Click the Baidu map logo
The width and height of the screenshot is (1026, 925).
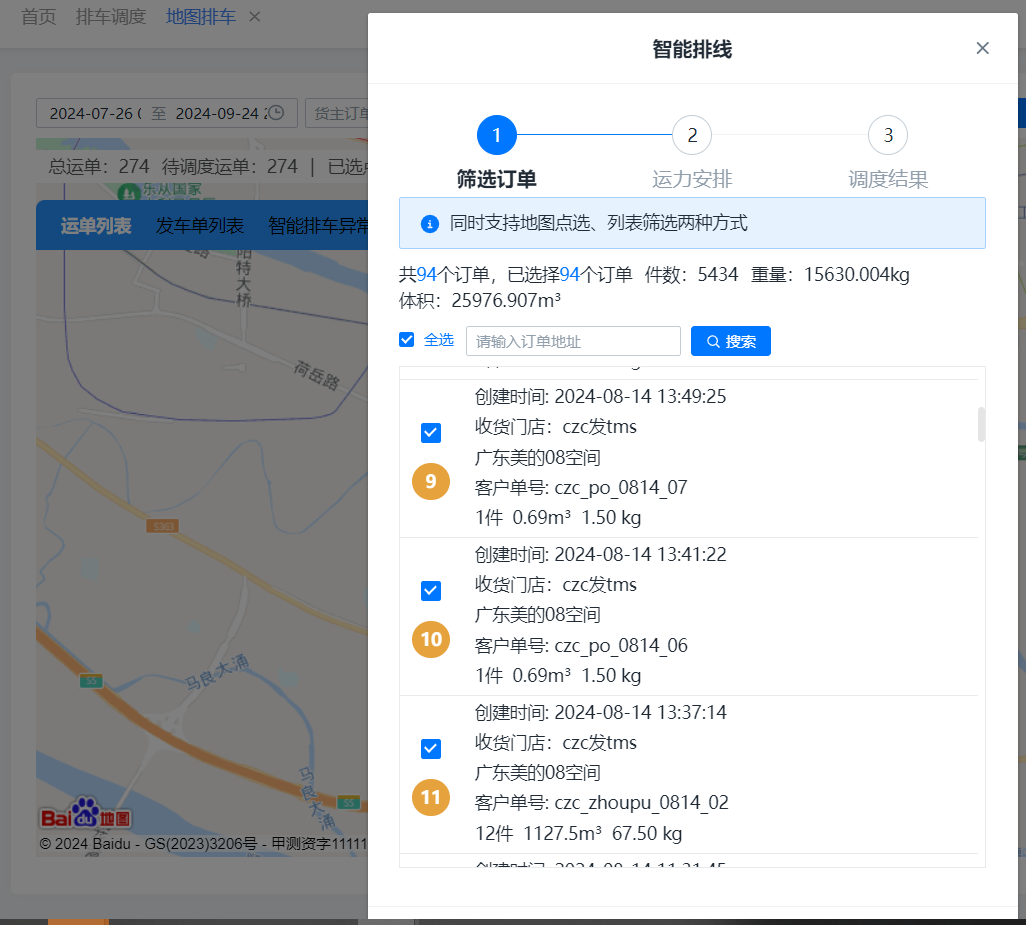[x=86, y=814]
